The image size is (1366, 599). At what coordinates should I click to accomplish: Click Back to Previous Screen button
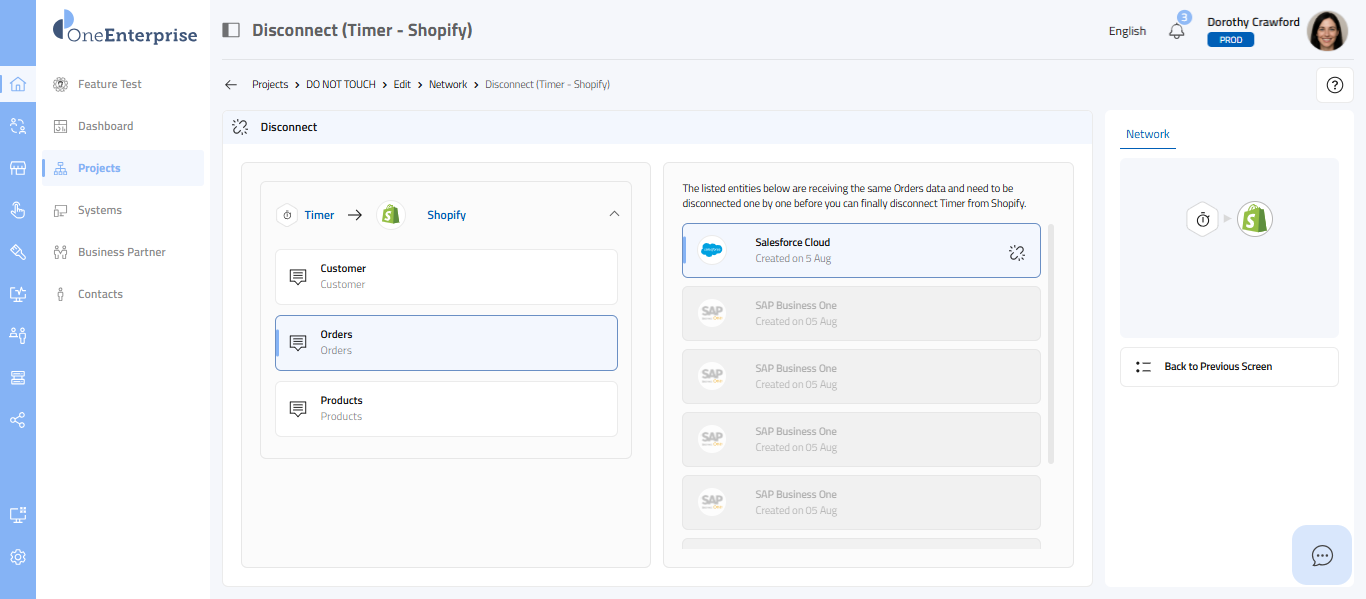point(1229,367)
